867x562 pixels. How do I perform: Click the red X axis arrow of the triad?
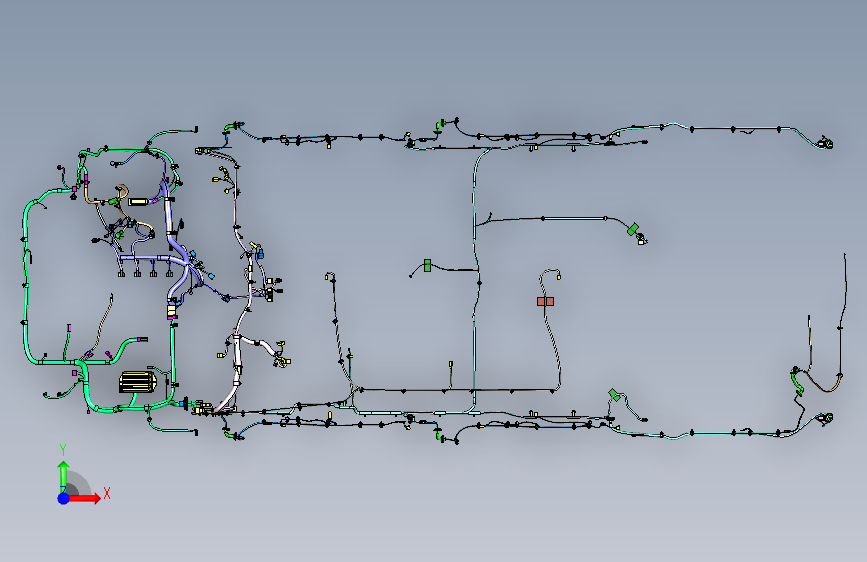coord(84,498)
